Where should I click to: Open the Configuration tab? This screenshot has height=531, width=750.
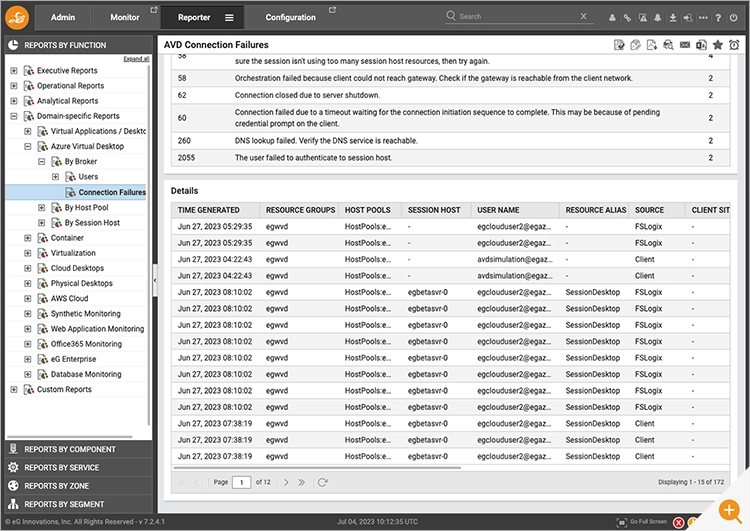[x=290, y=18]
